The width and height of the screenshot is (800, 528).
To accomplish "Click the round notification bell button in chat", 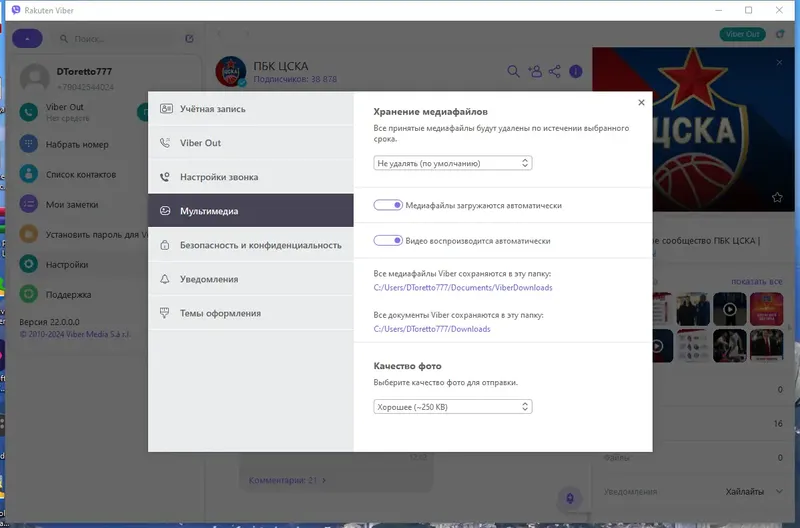I will pos(570,498).
